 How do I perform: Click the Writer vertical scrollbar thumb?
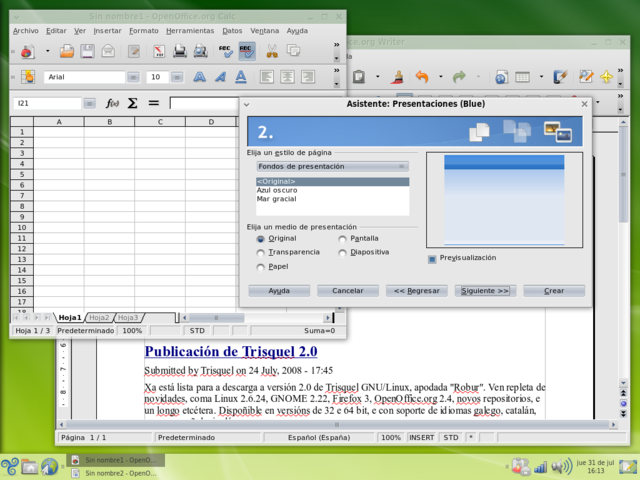(x=623, y=174)
